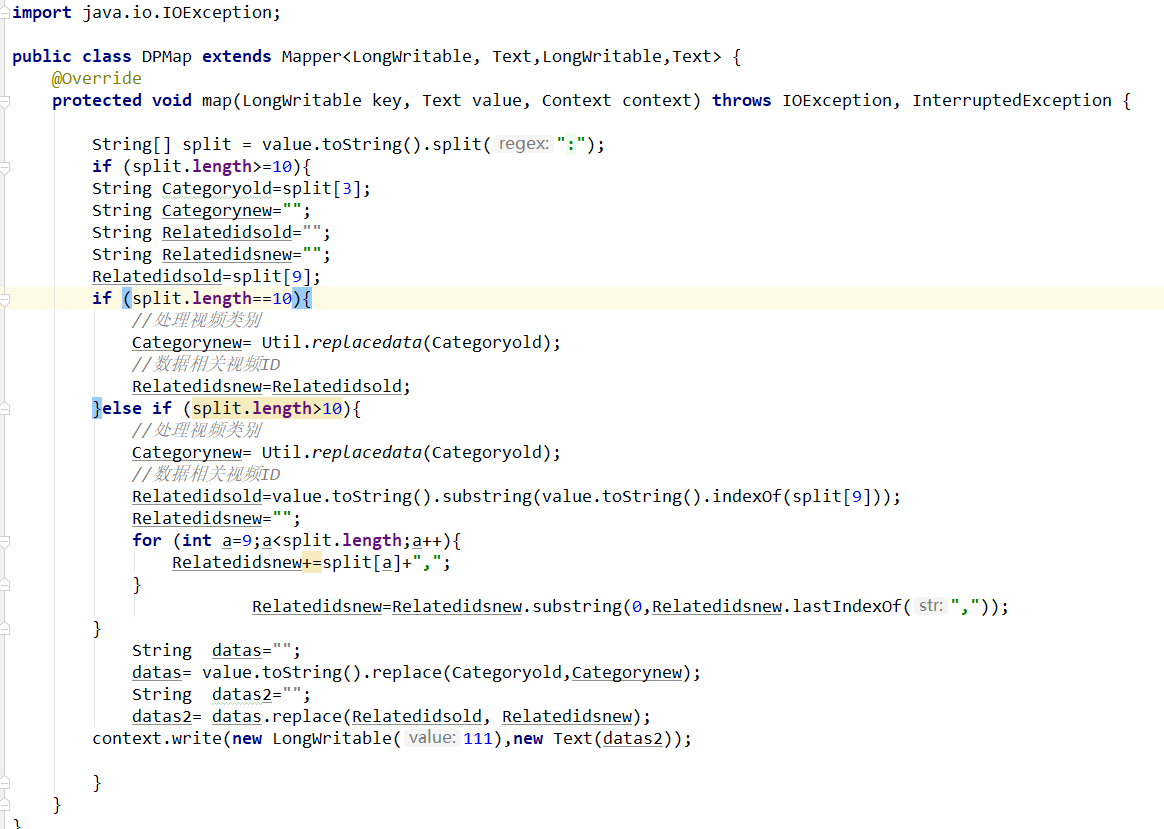1164x829 pixels.
Task: Click the first 处理视频类别 comment
Action: 197,321
